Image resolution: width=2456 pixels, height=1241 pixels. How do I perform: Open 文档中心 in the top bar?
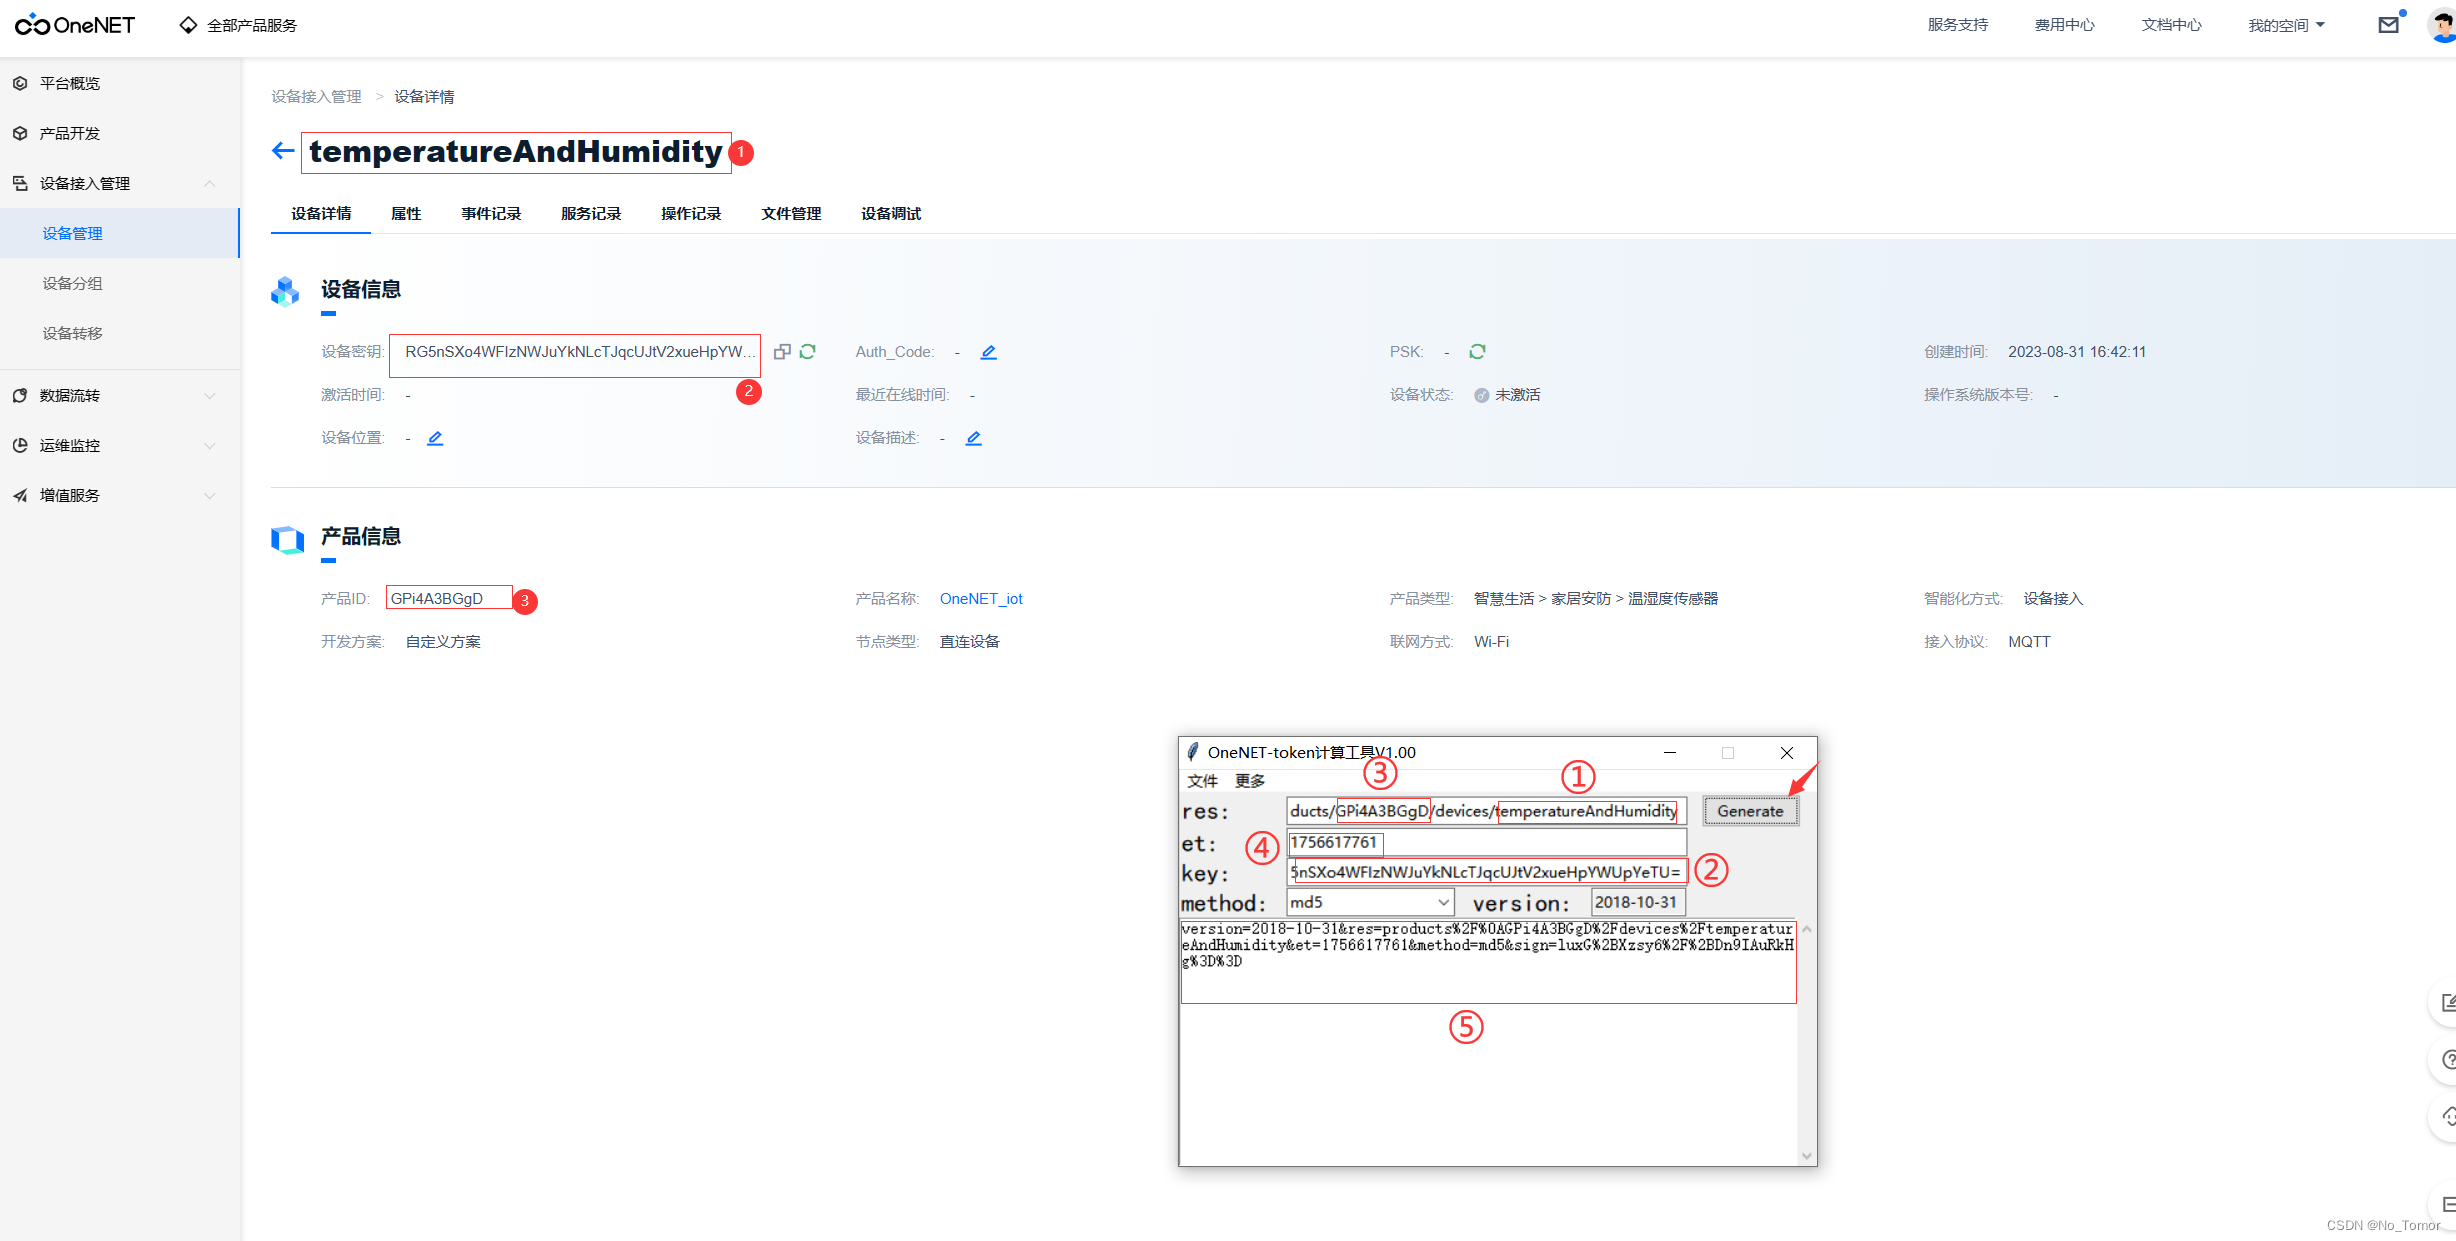click(x=2171, y=25)
